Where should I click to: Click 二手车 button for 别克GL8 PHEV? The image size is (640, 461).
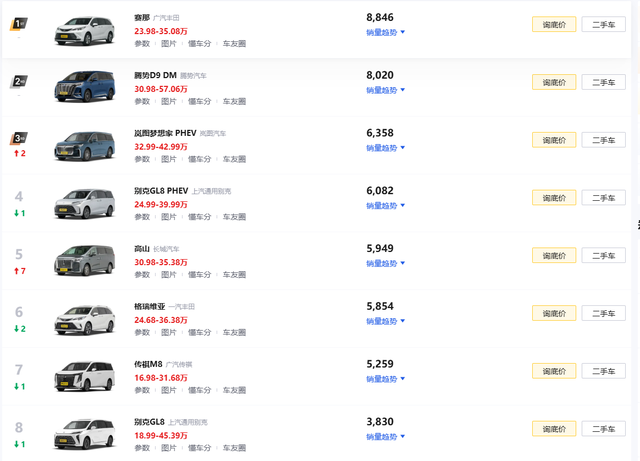(603, 198)
